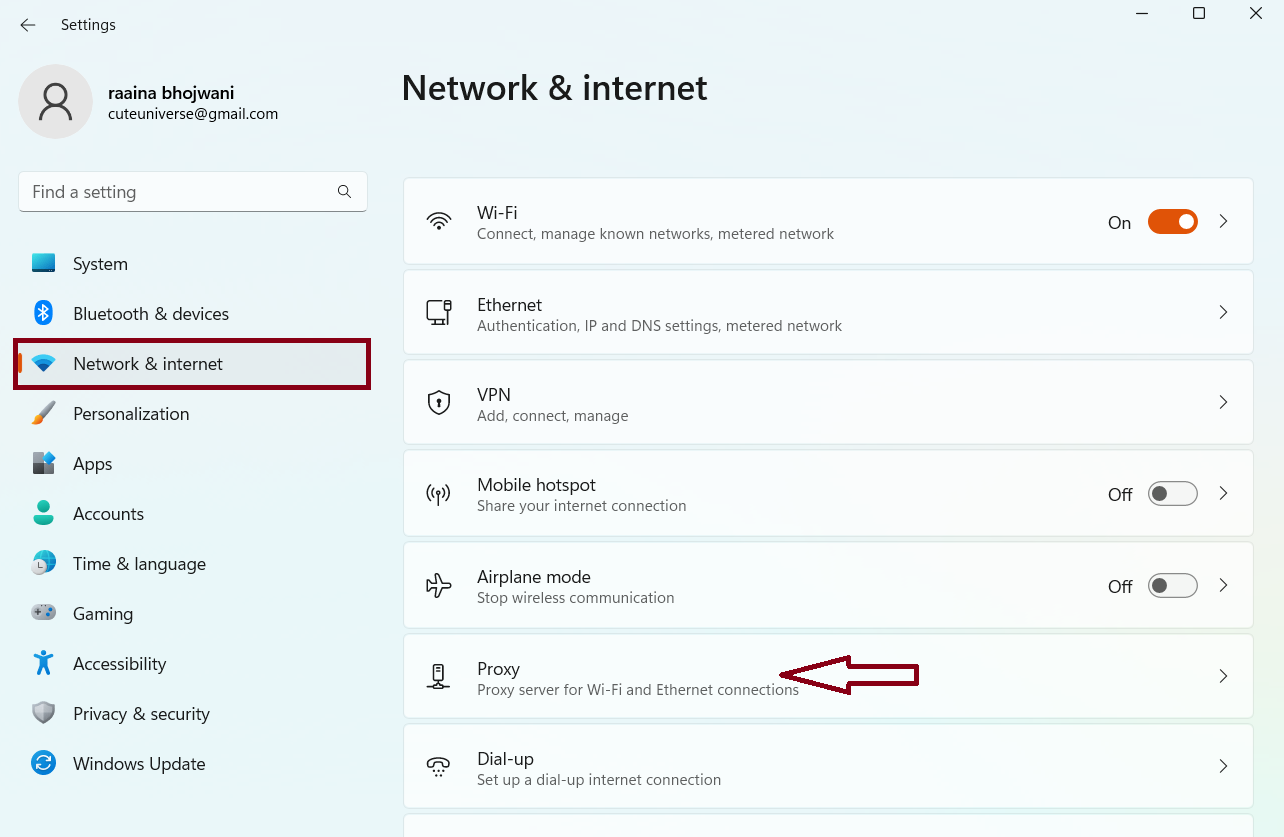
Task: Open the System settings category
Action: click(x=100, y=264)
